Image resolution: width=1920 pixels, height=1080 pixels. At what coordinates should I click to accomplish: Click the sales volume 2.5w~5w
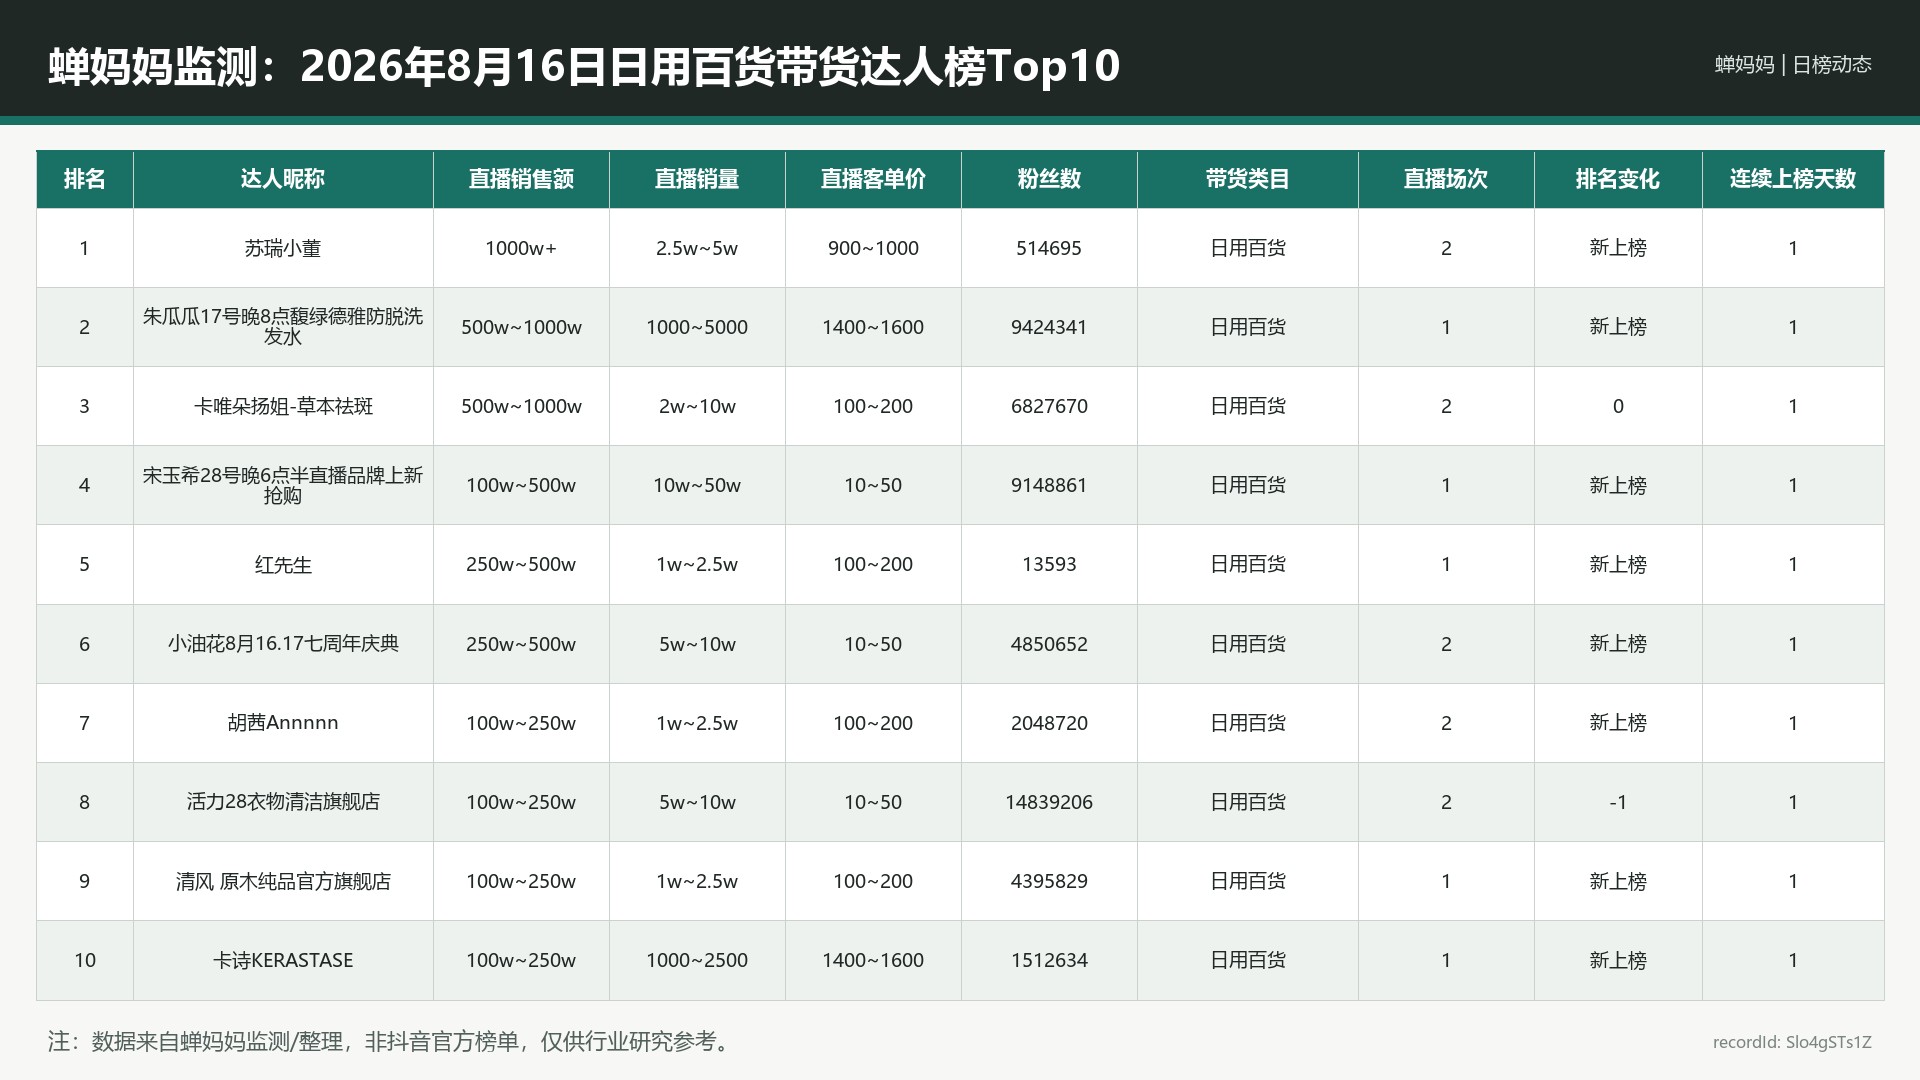pos(697,248)
